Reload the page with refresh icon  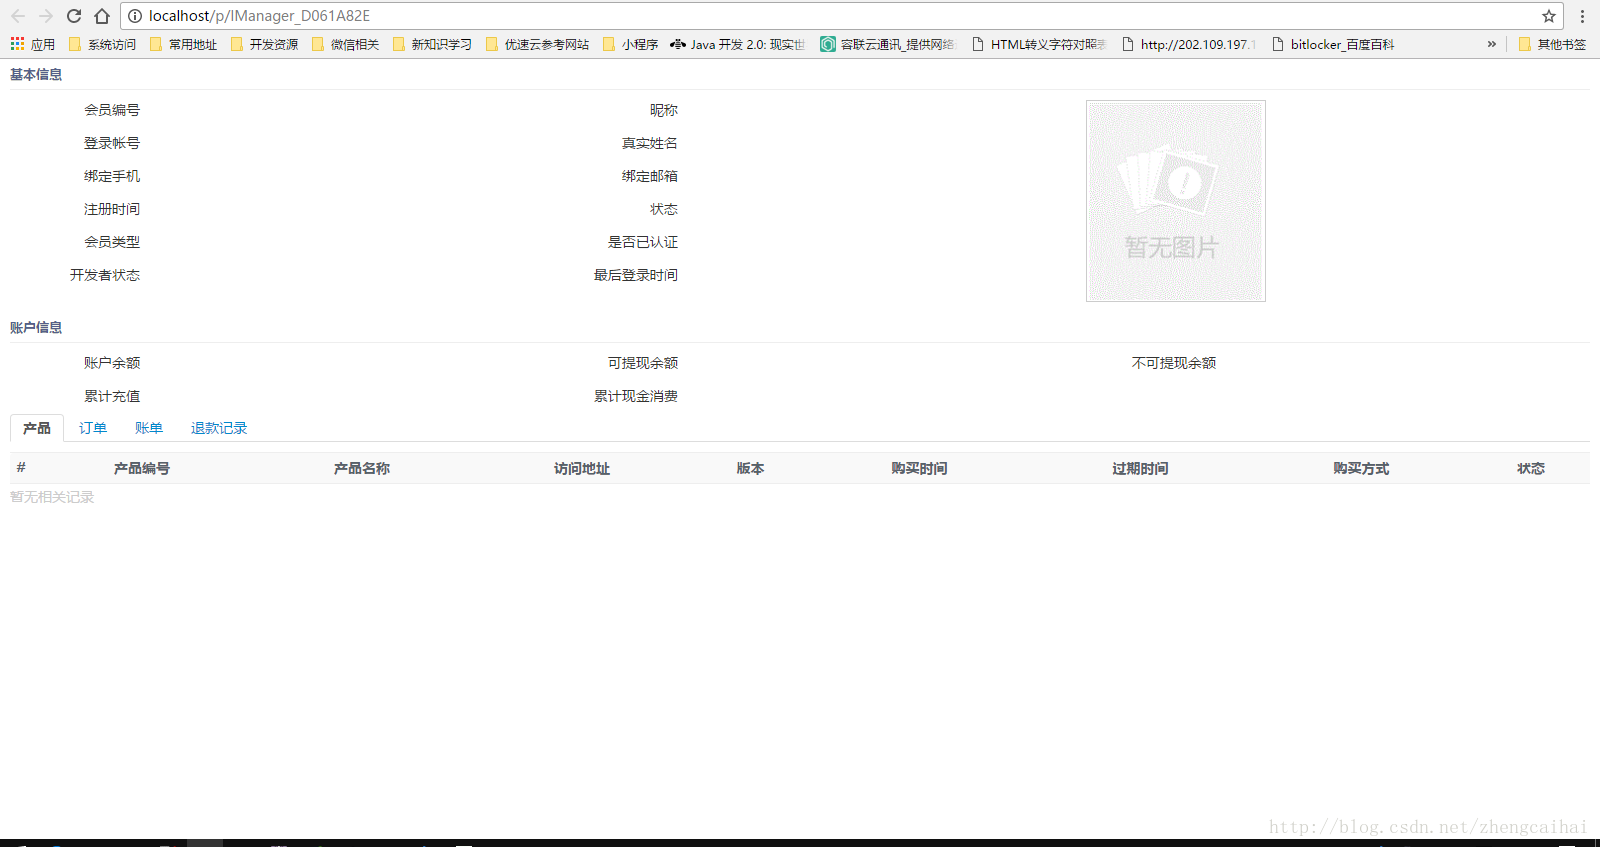73,16
